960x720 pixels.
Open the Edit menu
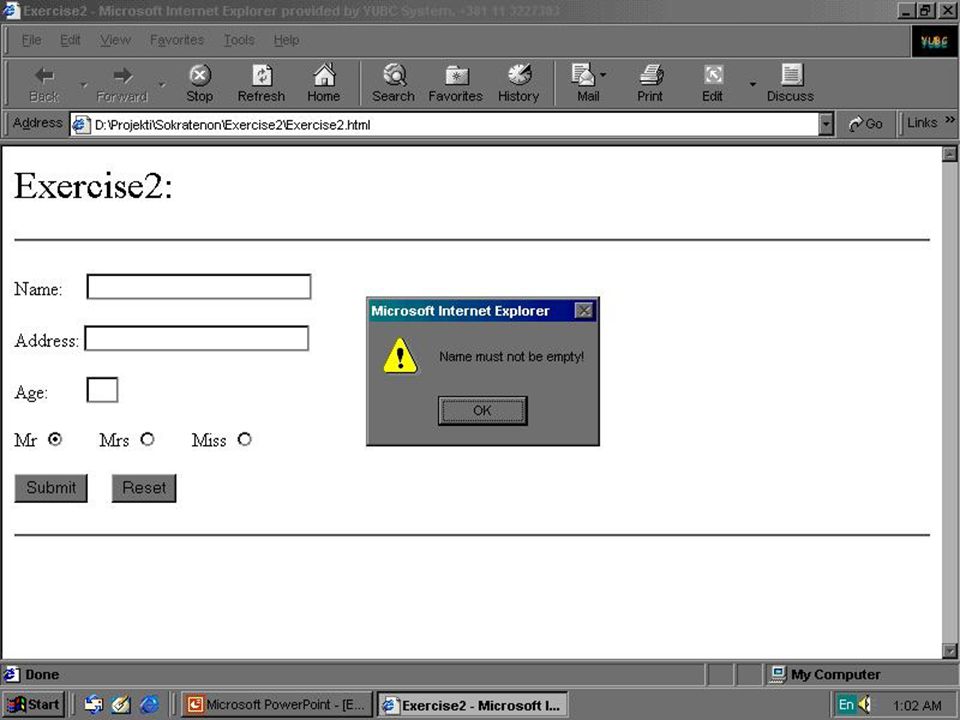click(x=70, y=40)
